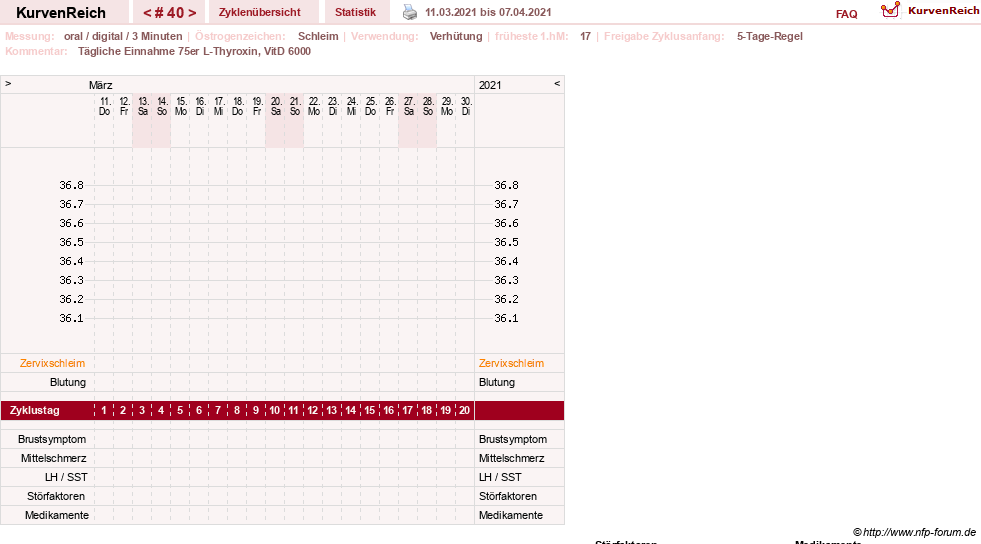The image size is (981, 544).
Task: Click date column 11. Do
Action: 104,106
